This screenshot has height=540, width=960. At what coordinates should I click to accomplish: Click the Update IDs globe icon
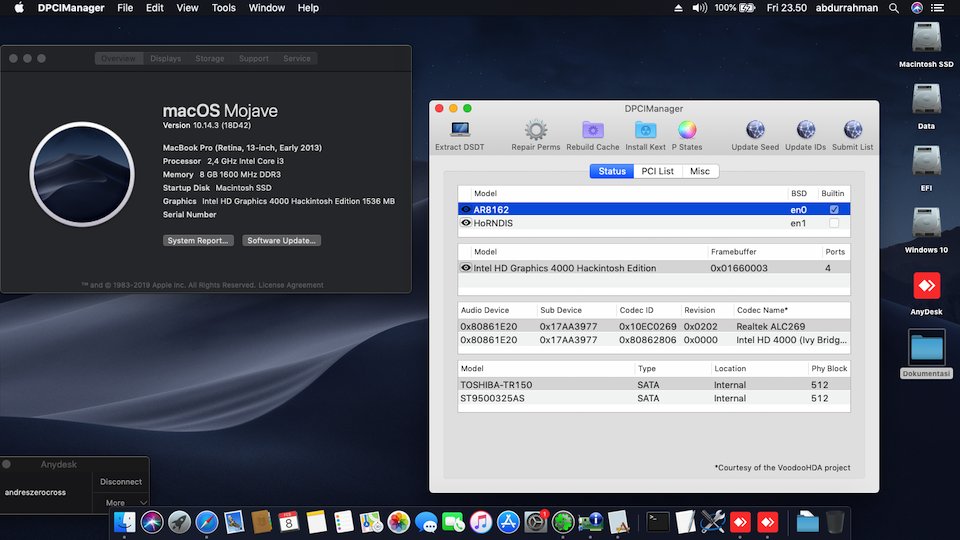point(806,130)
